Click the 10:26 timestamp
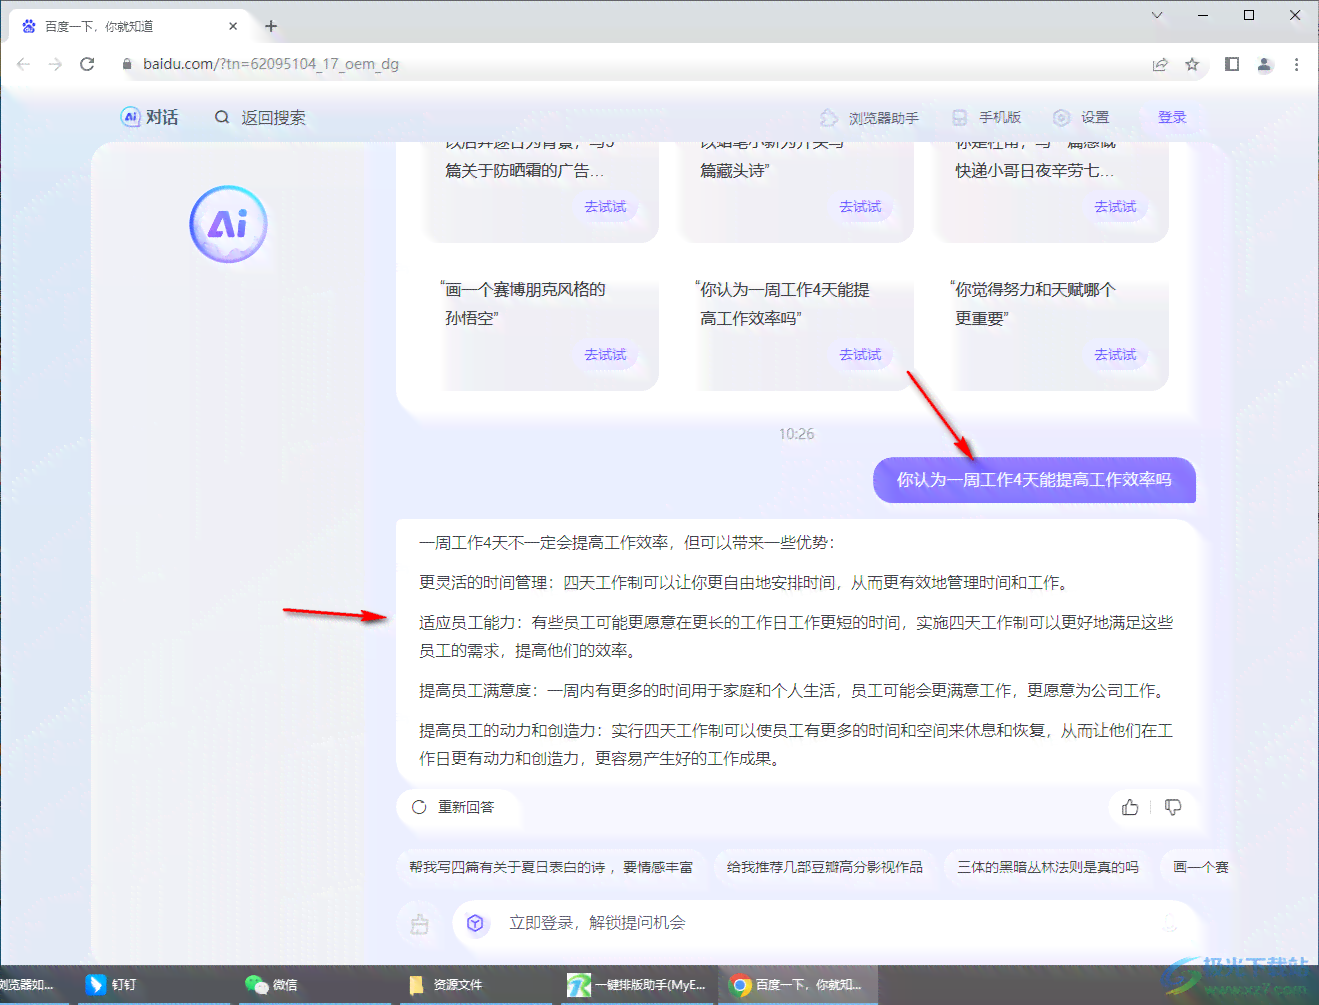1319x1005 pixels. [x=796, y=434]
